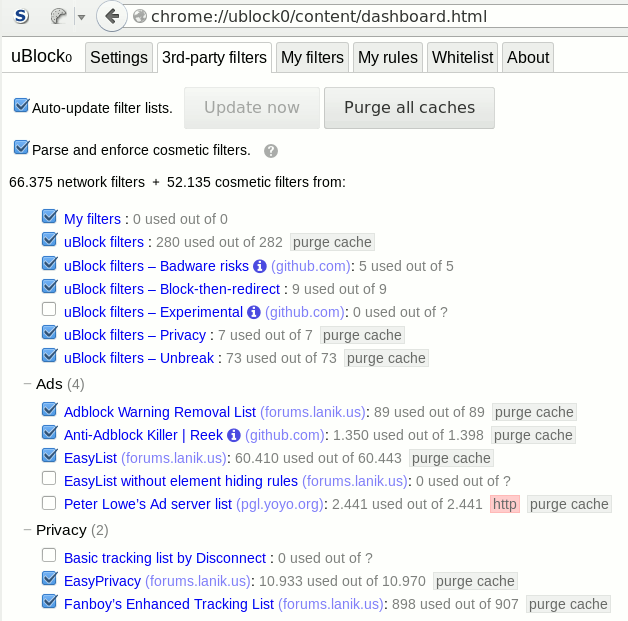This screenshot has height=621, width=628.
Task: Click the red http badge
Action: (x=505, y=504)
